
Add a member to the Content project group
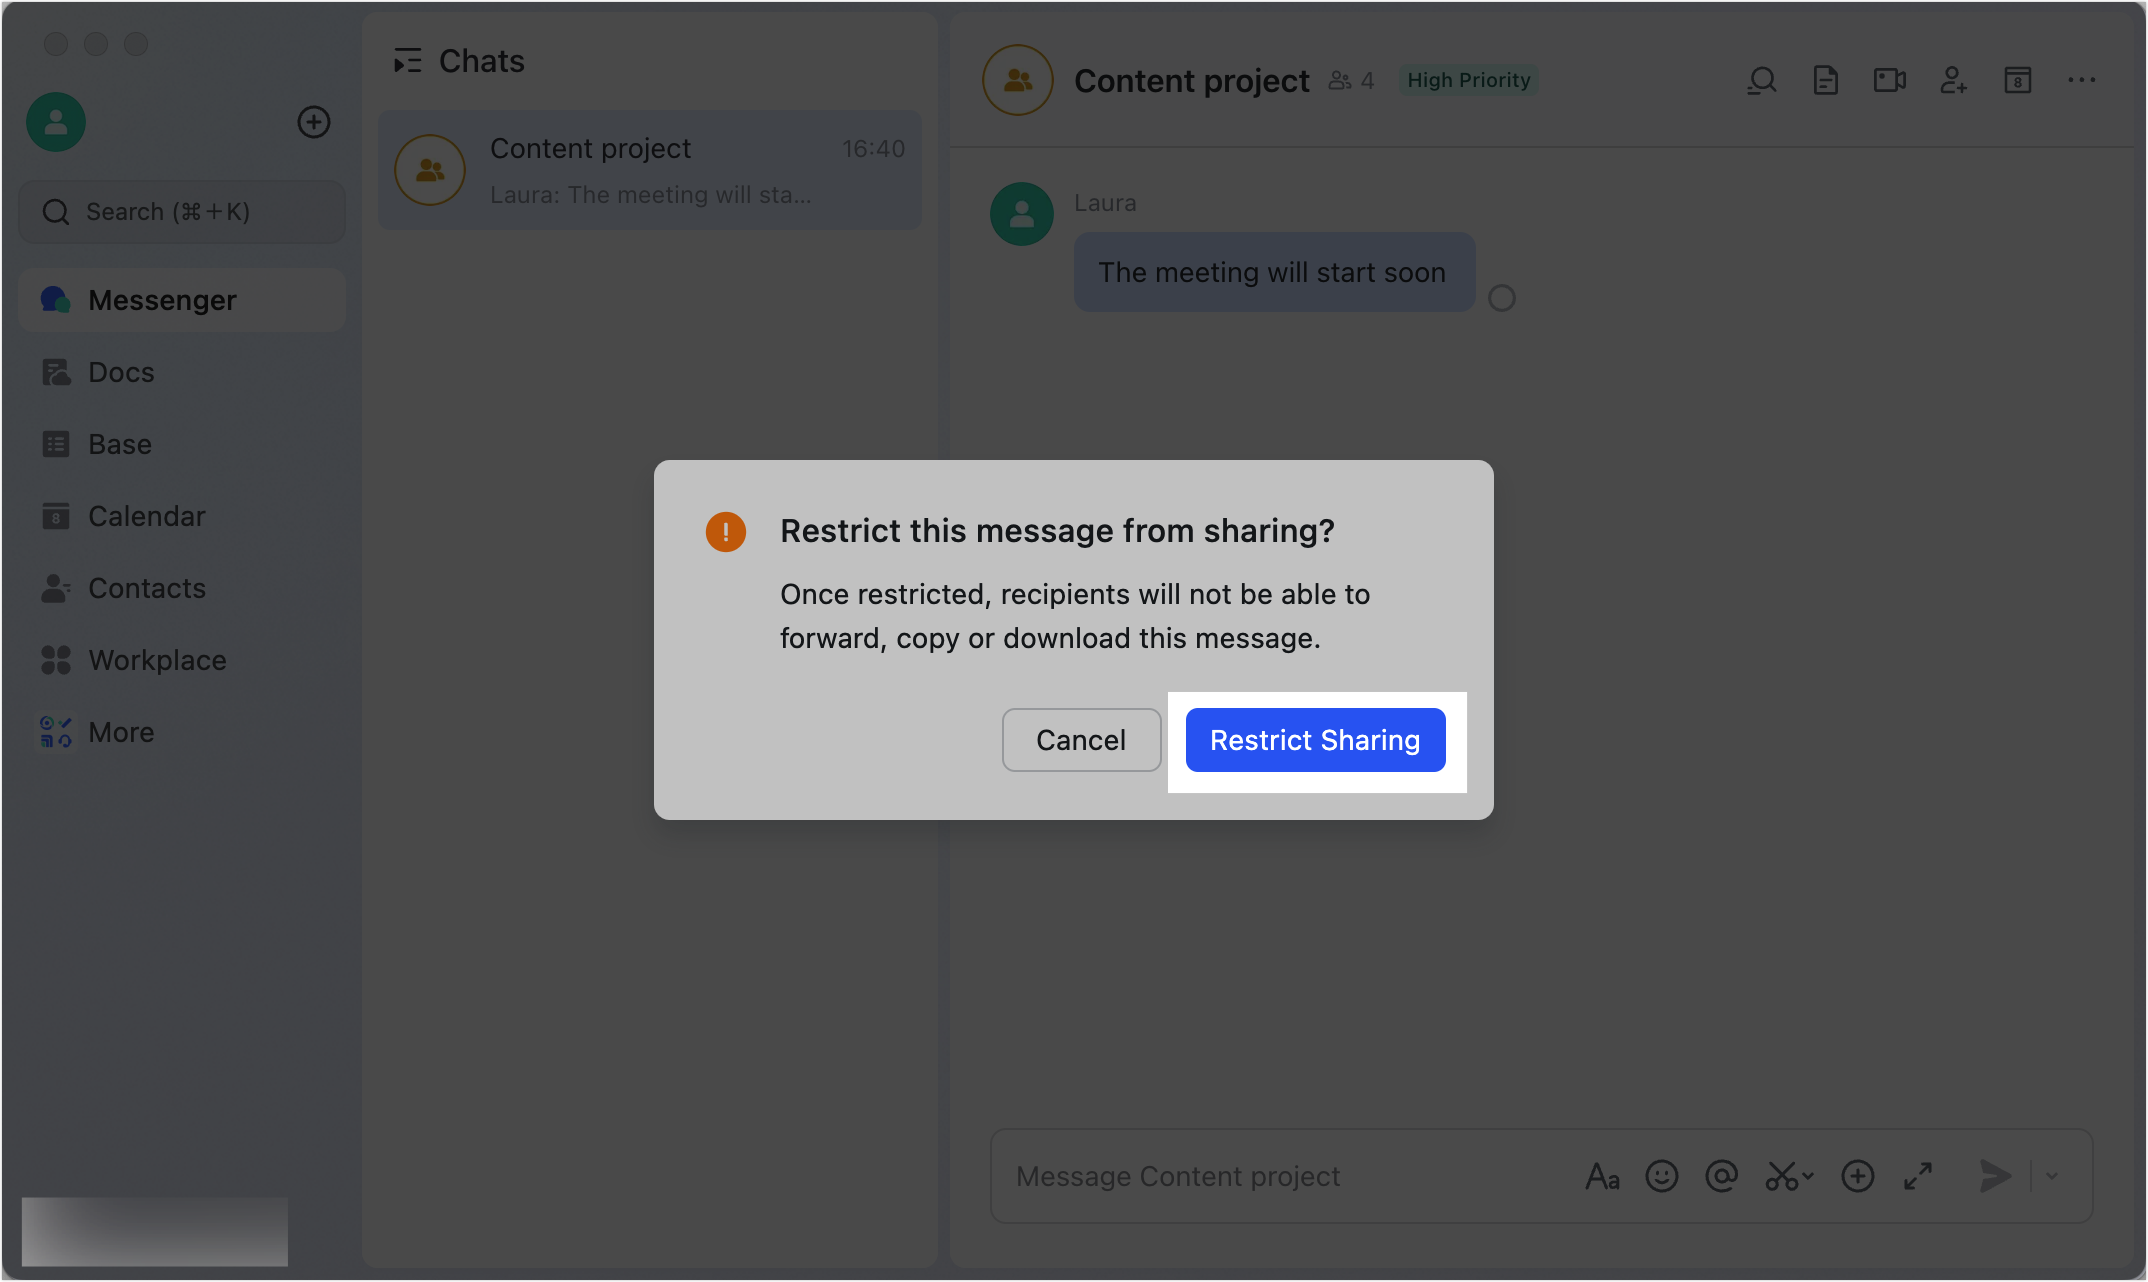pyautogui.click(x=1954, y=80)
